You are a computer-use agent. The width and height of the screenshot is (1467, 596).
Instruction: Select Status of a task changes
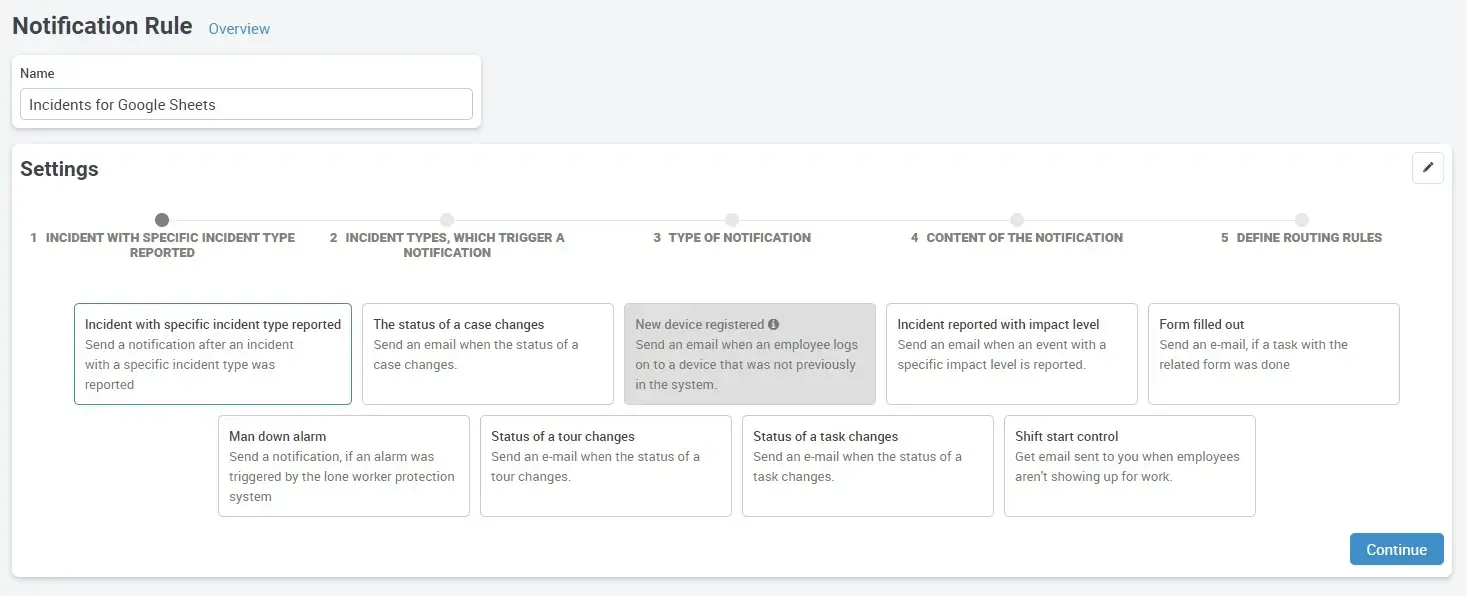[x=867, y=466]
